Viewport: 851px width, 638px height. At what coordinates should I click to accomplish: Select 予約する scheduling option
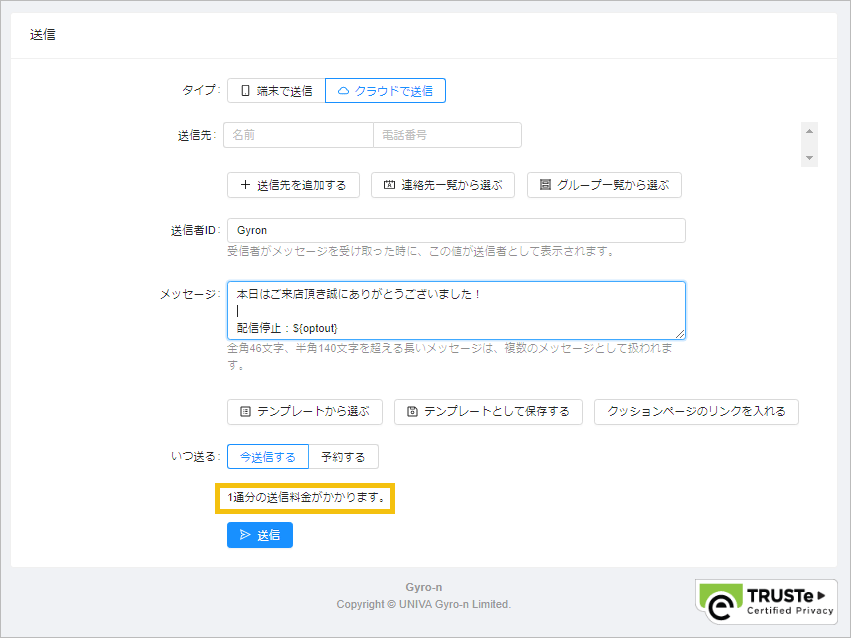coord(343,457)
